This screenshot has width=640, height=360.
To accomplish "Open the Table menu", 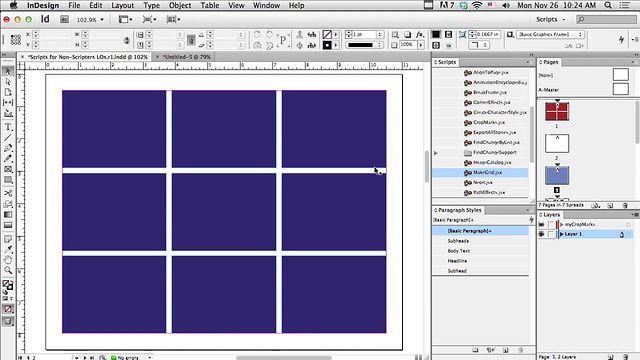I will [x=210, y=5].
